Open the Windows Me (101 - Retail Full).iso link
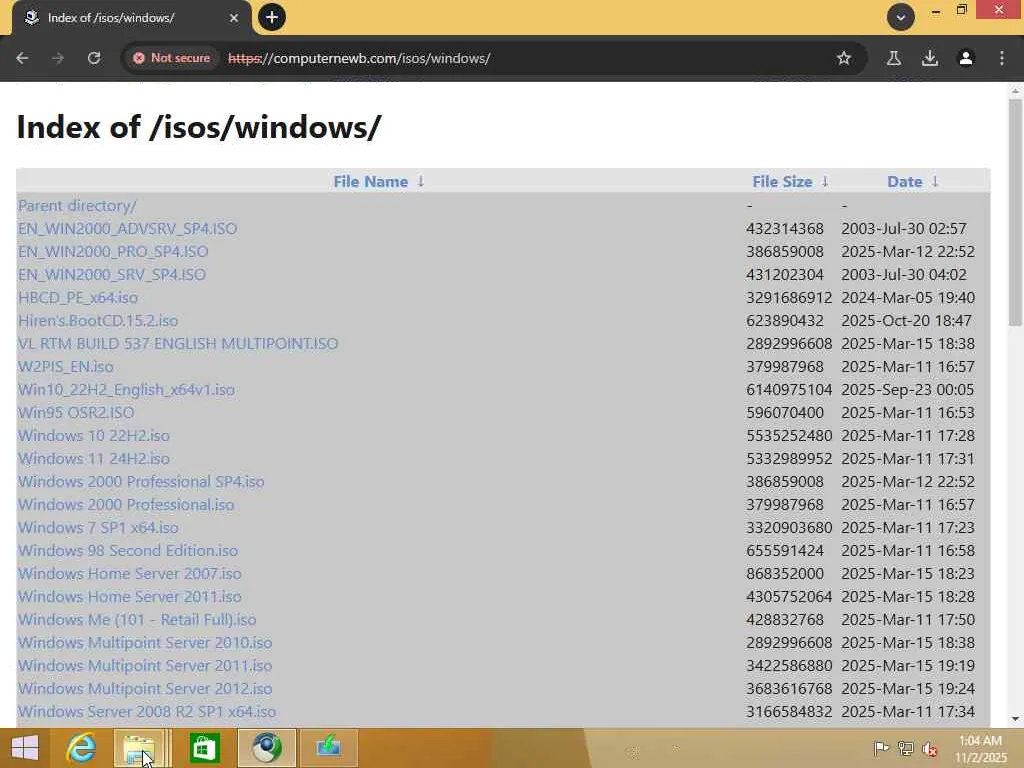This screenshot has height=768, width=1024. coord(137,620)
